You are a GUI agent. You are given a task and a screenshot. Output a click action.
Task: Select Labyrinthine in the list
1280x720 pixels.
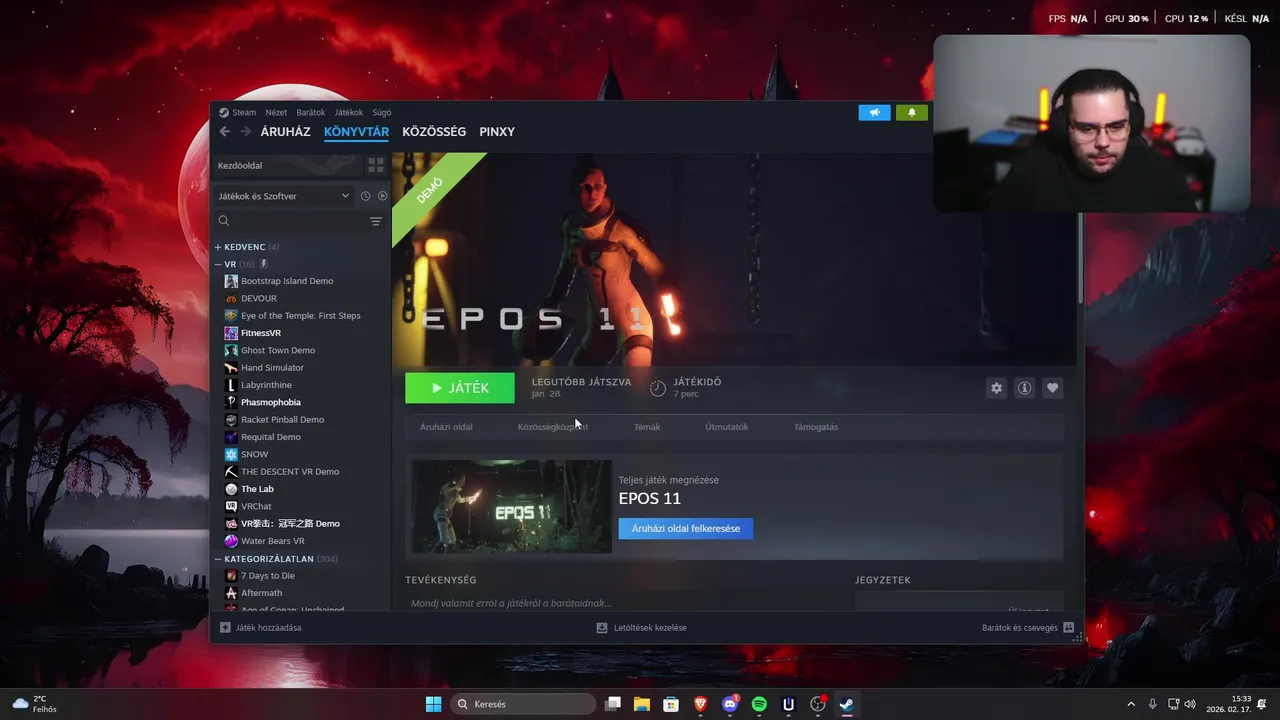(x=266, y=385)
